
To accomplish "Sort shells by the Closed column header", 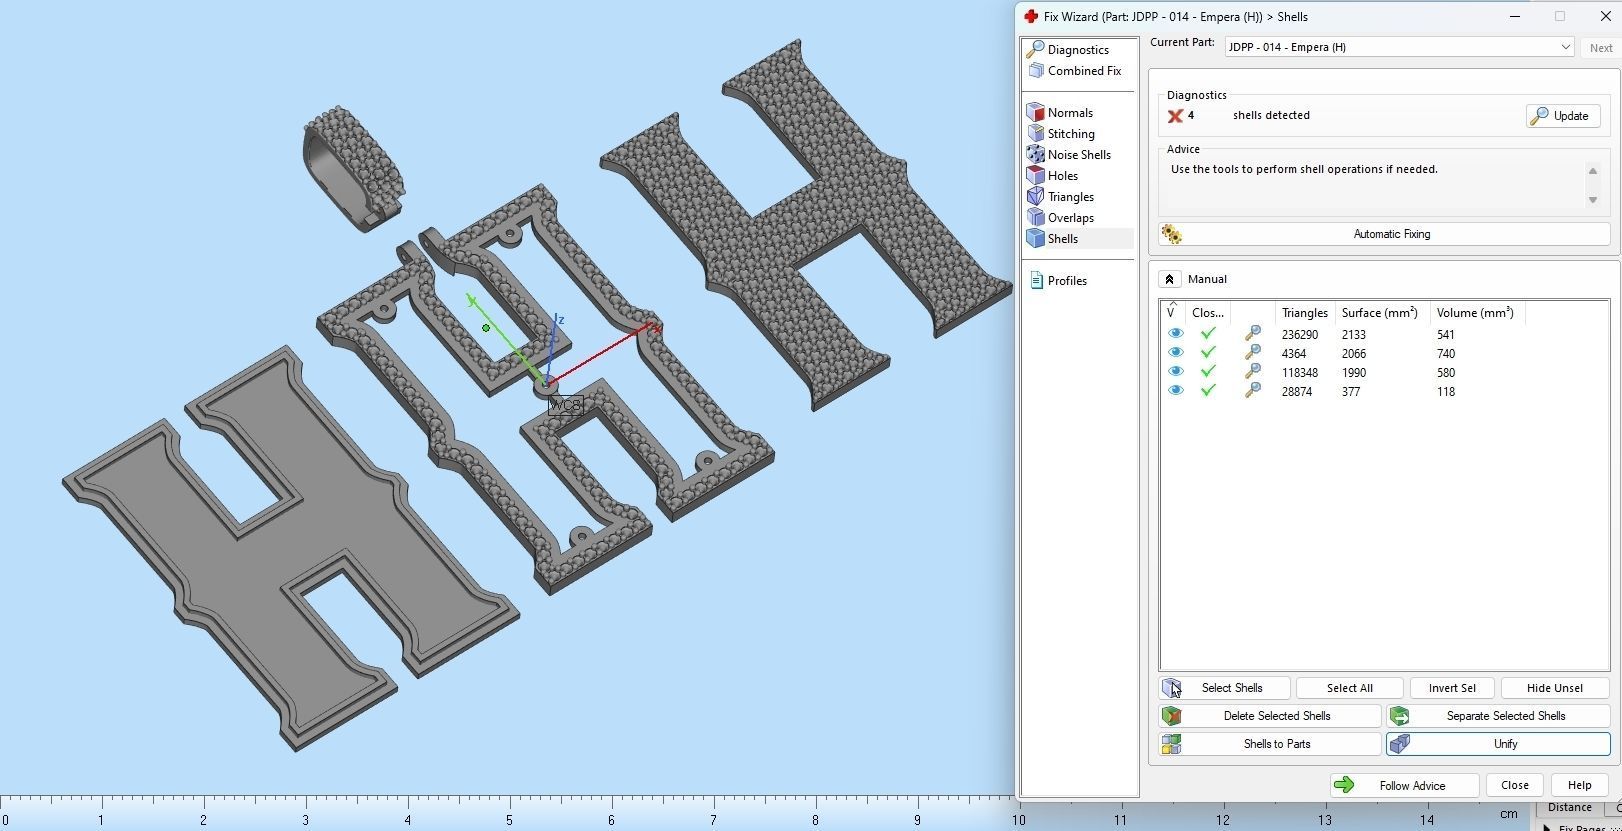I will pos(1208,313).
